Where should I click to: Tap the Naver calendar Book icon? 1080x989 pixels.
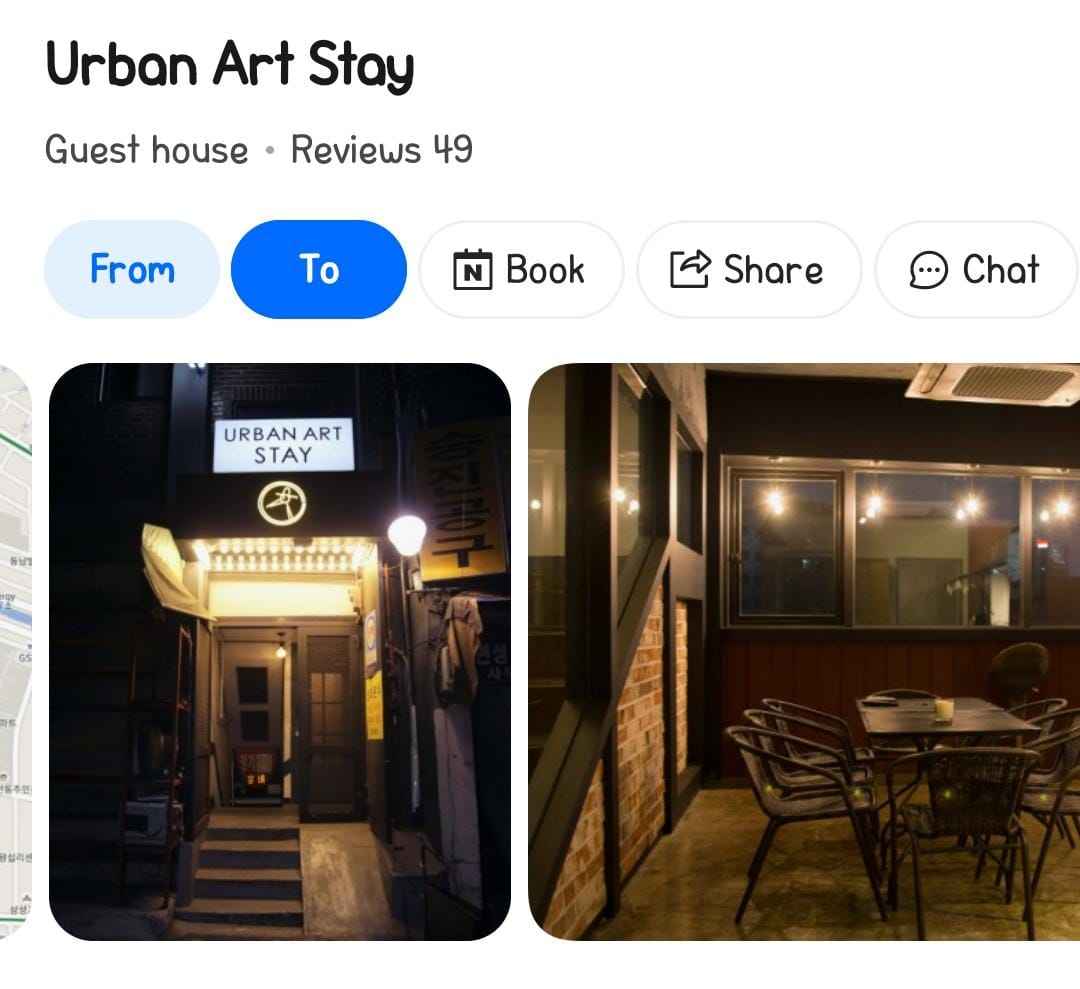[x=472, y=269]
